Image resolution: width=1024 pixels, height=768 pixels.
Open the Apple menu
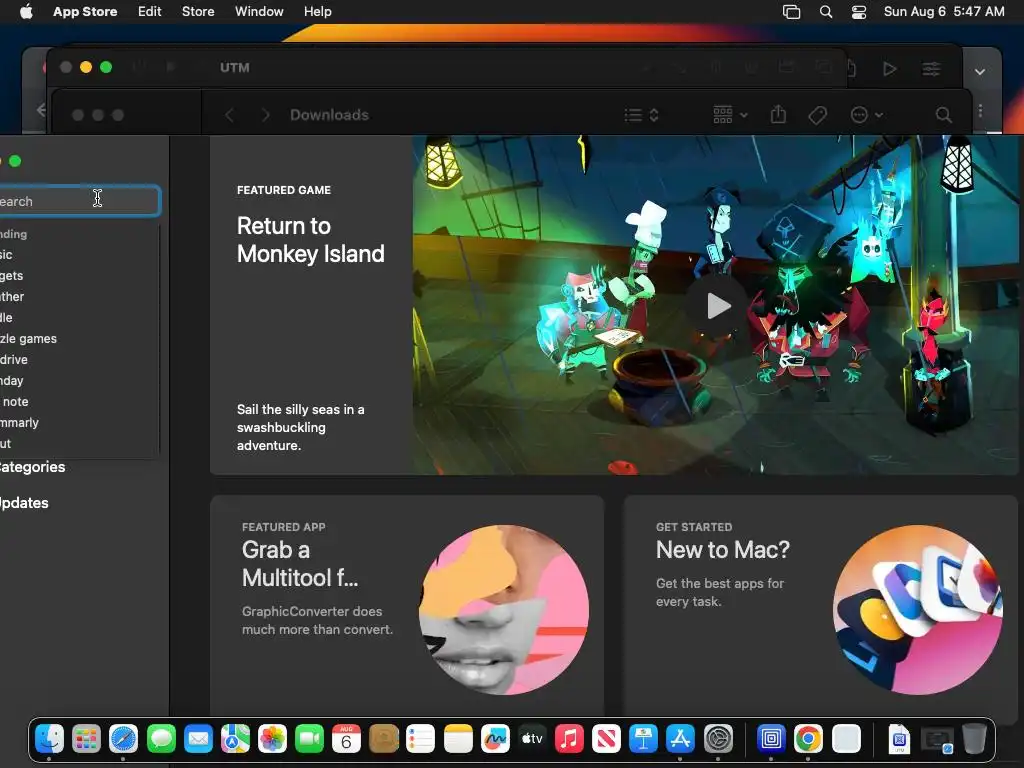coord(26,12)
